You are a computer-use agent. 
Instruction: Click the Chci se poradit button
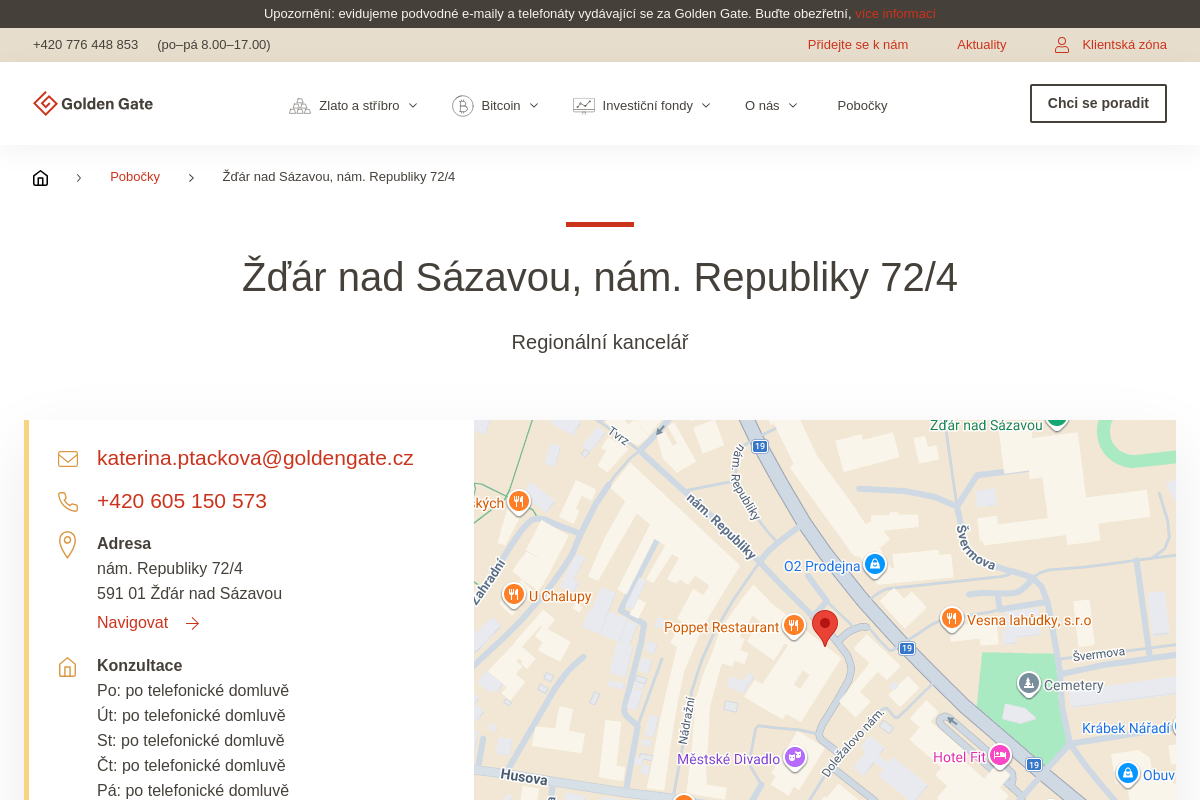click(x=1098, y=103)
